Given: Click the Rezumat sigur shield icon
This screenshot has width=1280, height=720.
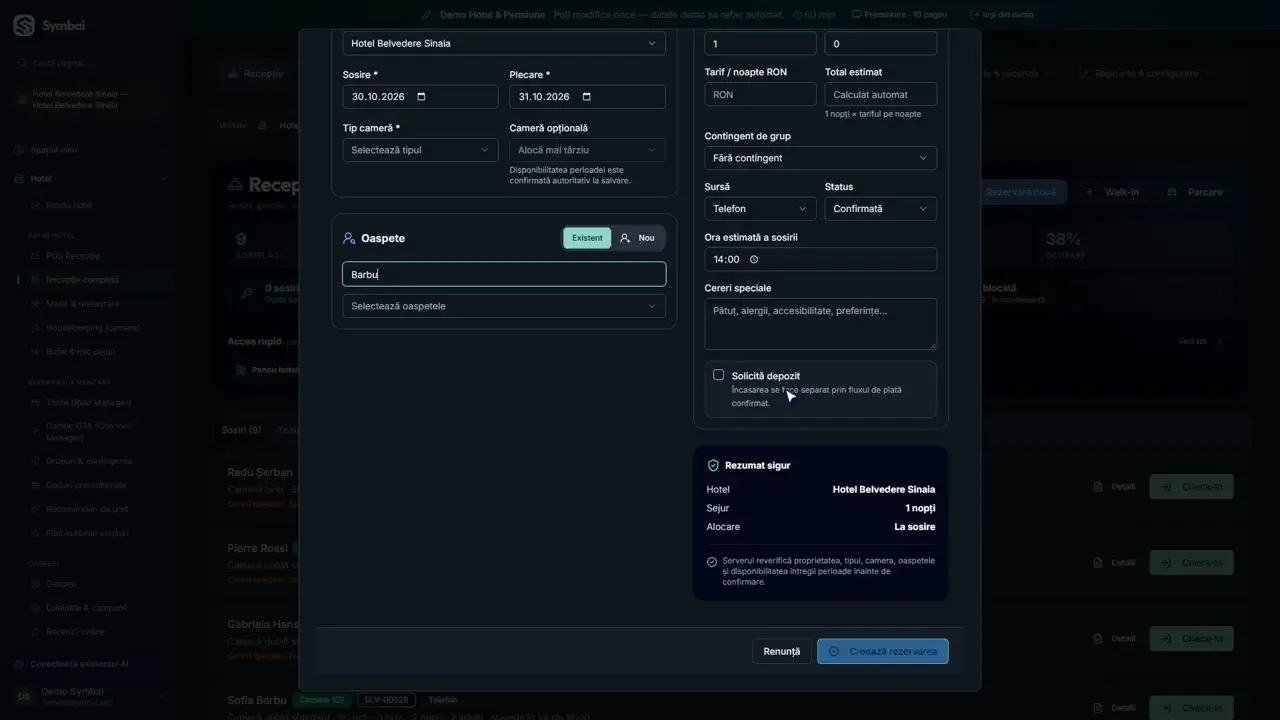Looking at the screenshot, I should (713, 465).
